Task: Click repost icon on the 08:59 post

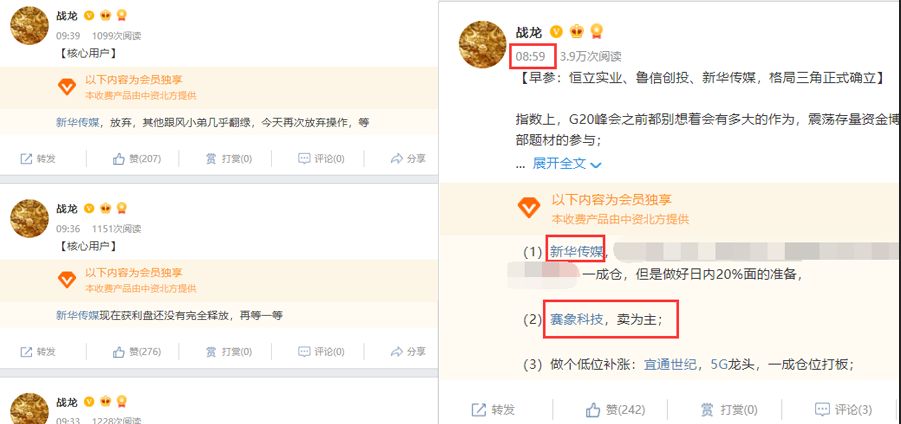Action: [479, 410]
